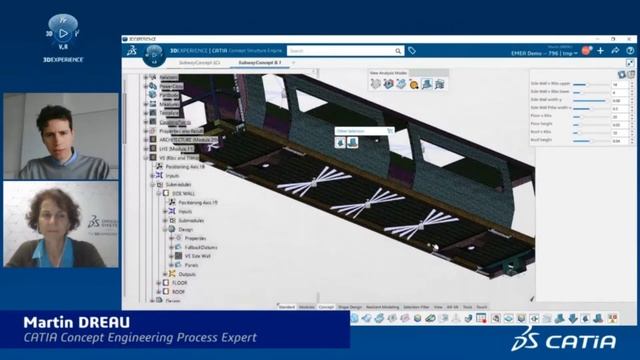
Task: Open the help question mark icon
Action: click(x=630, y=51)
